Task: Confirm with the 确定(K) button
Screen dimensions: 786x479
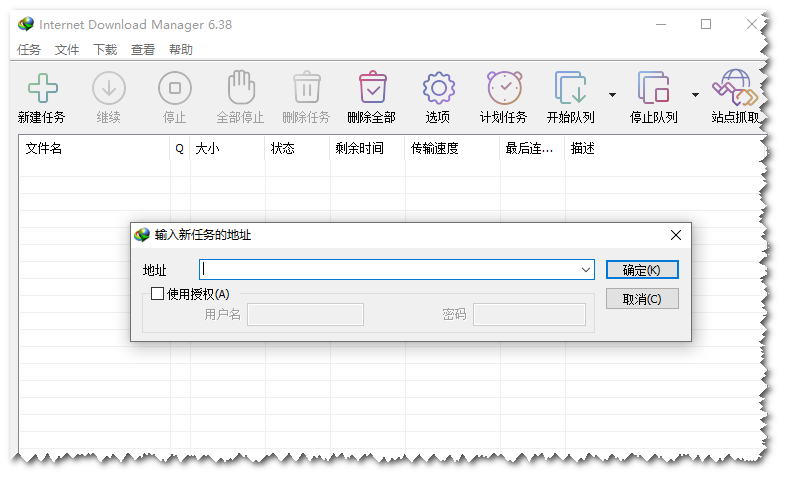Action: pyautogui.click(x=642, y=270)
